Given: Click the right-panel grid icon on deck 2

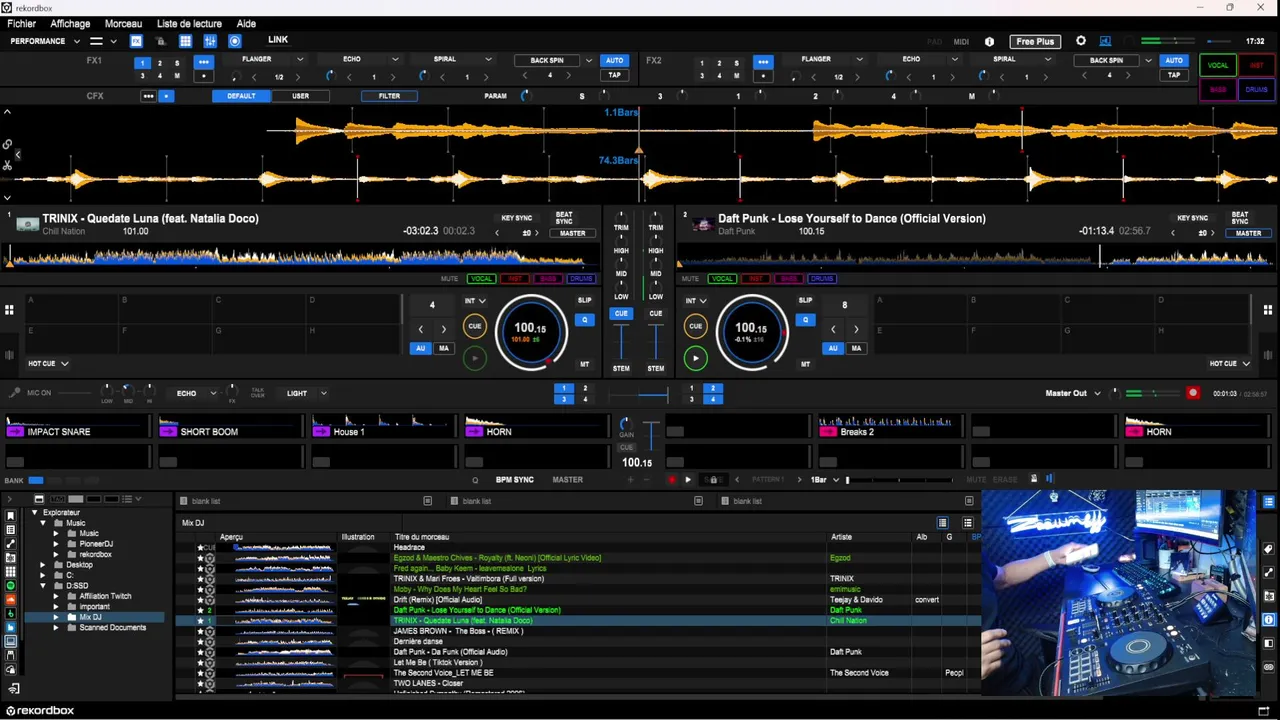Looking at the screenshot, I should (x=1267, y=310).
